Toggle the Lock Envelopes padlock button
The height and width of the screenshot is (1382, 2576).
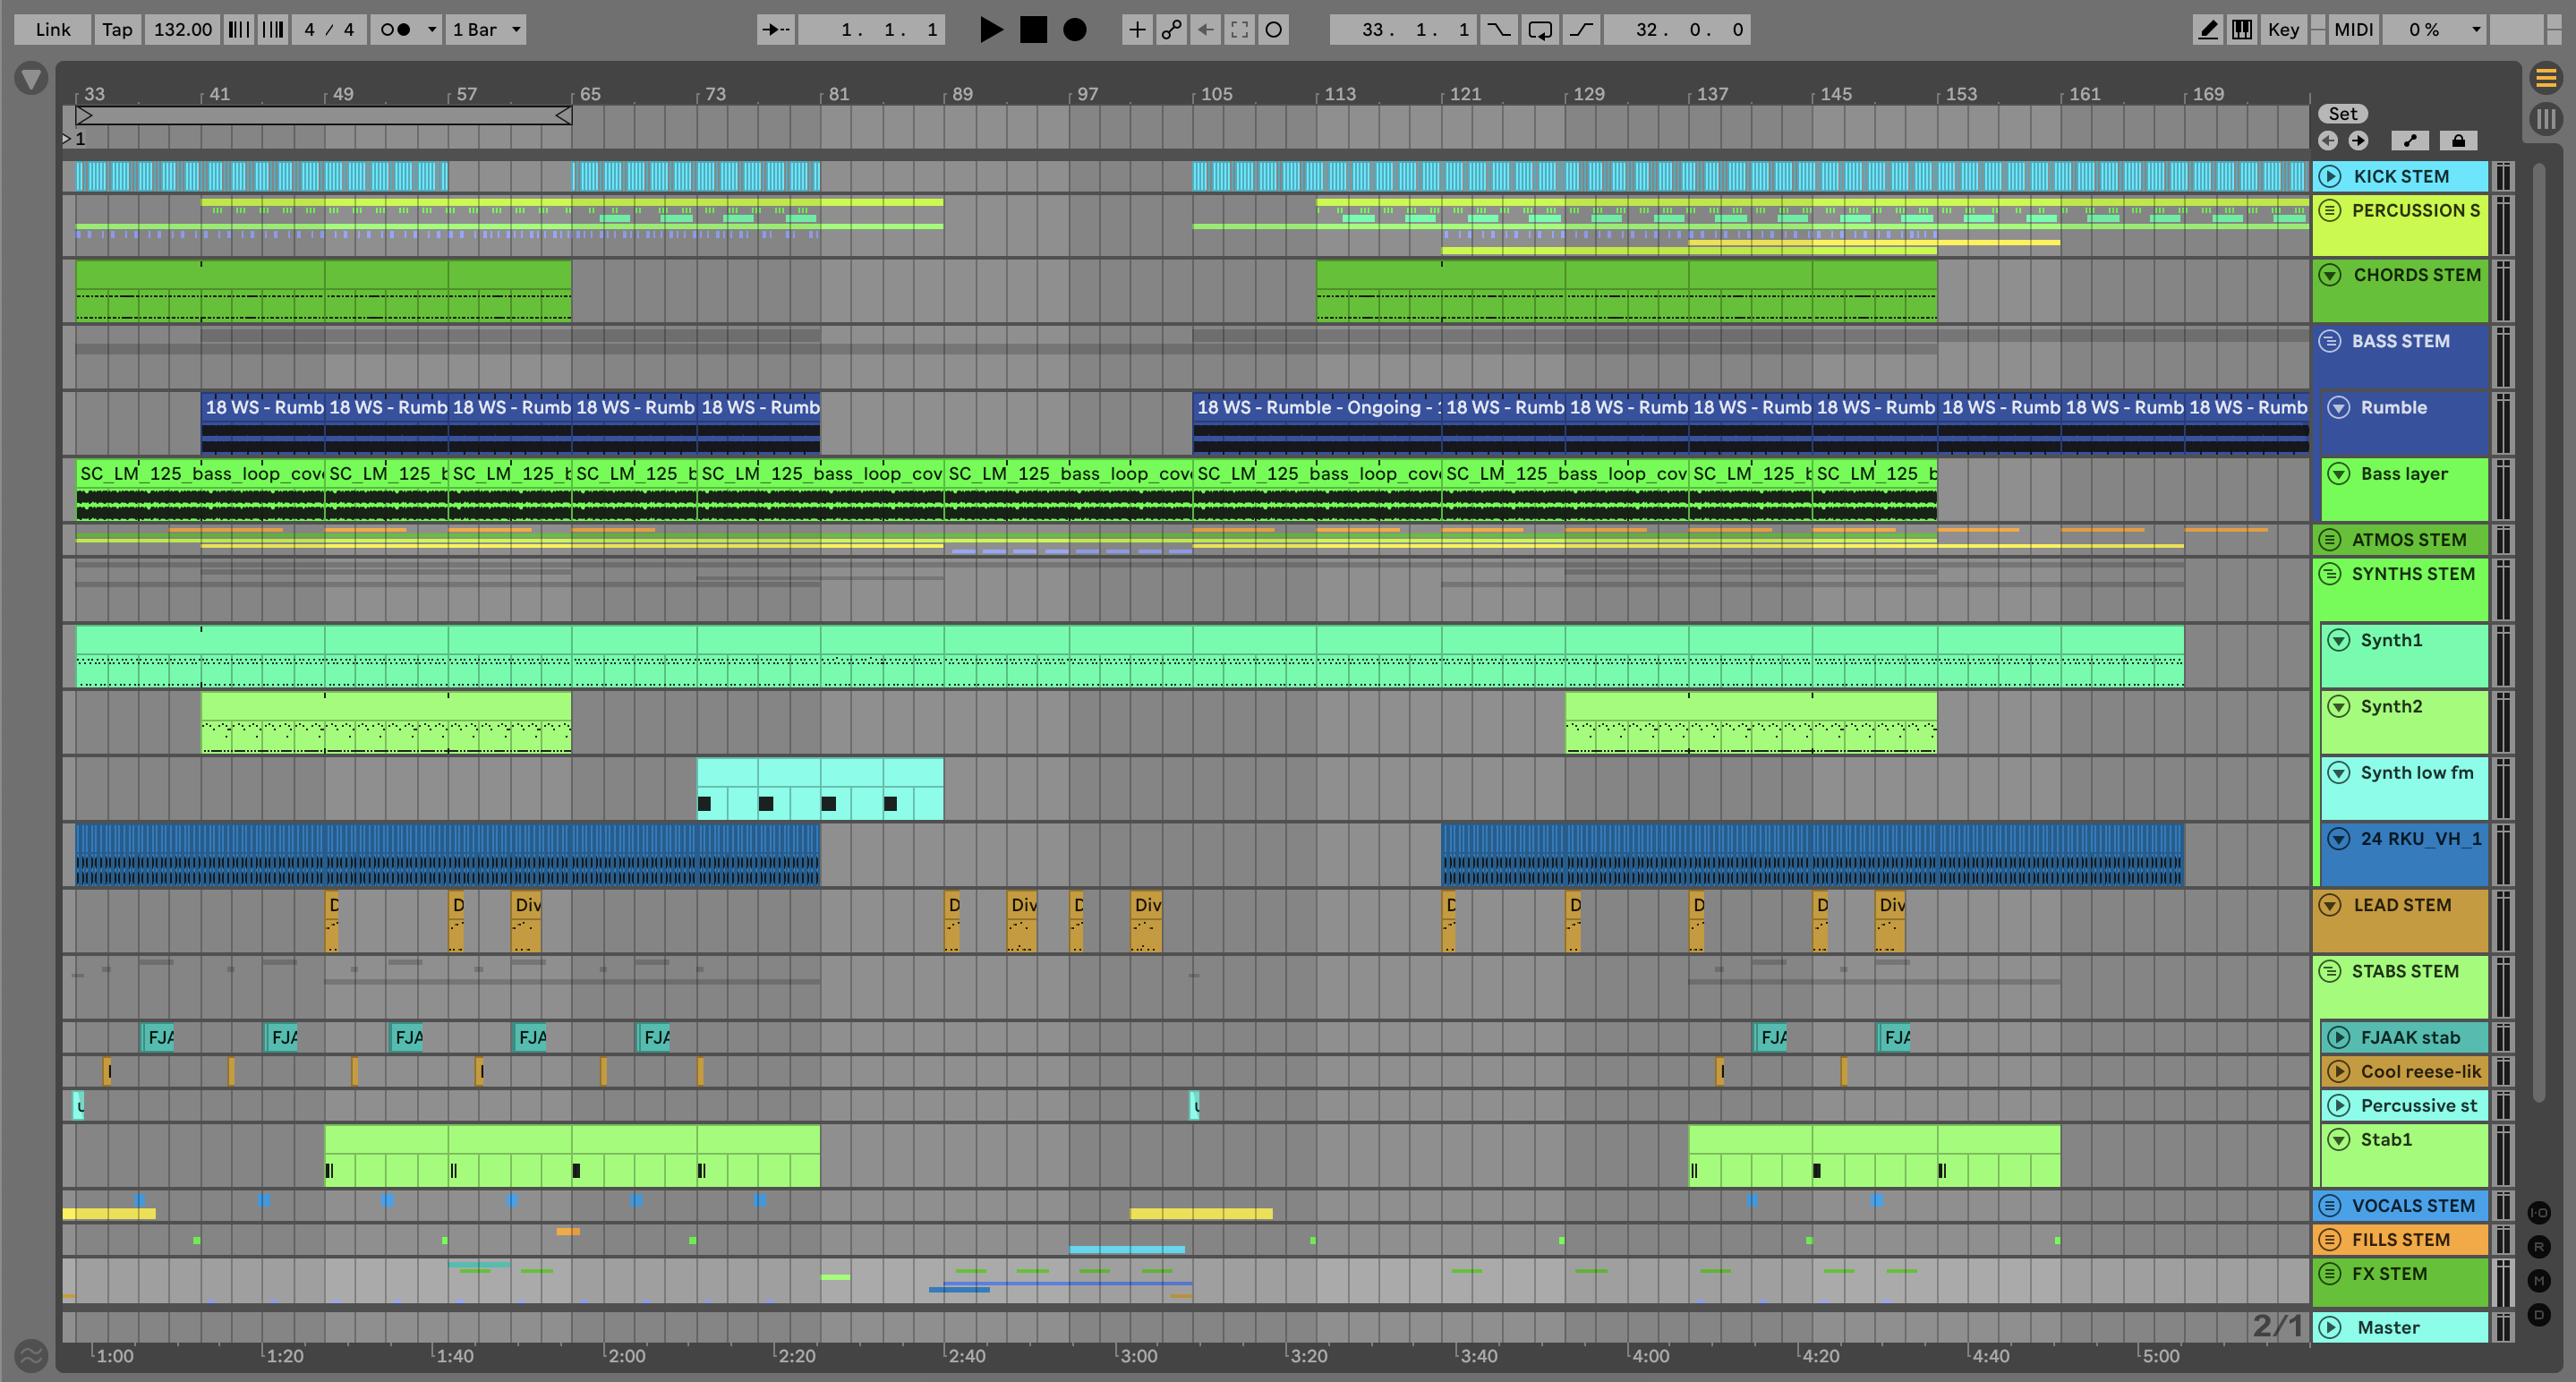[x=2458, y=140]
